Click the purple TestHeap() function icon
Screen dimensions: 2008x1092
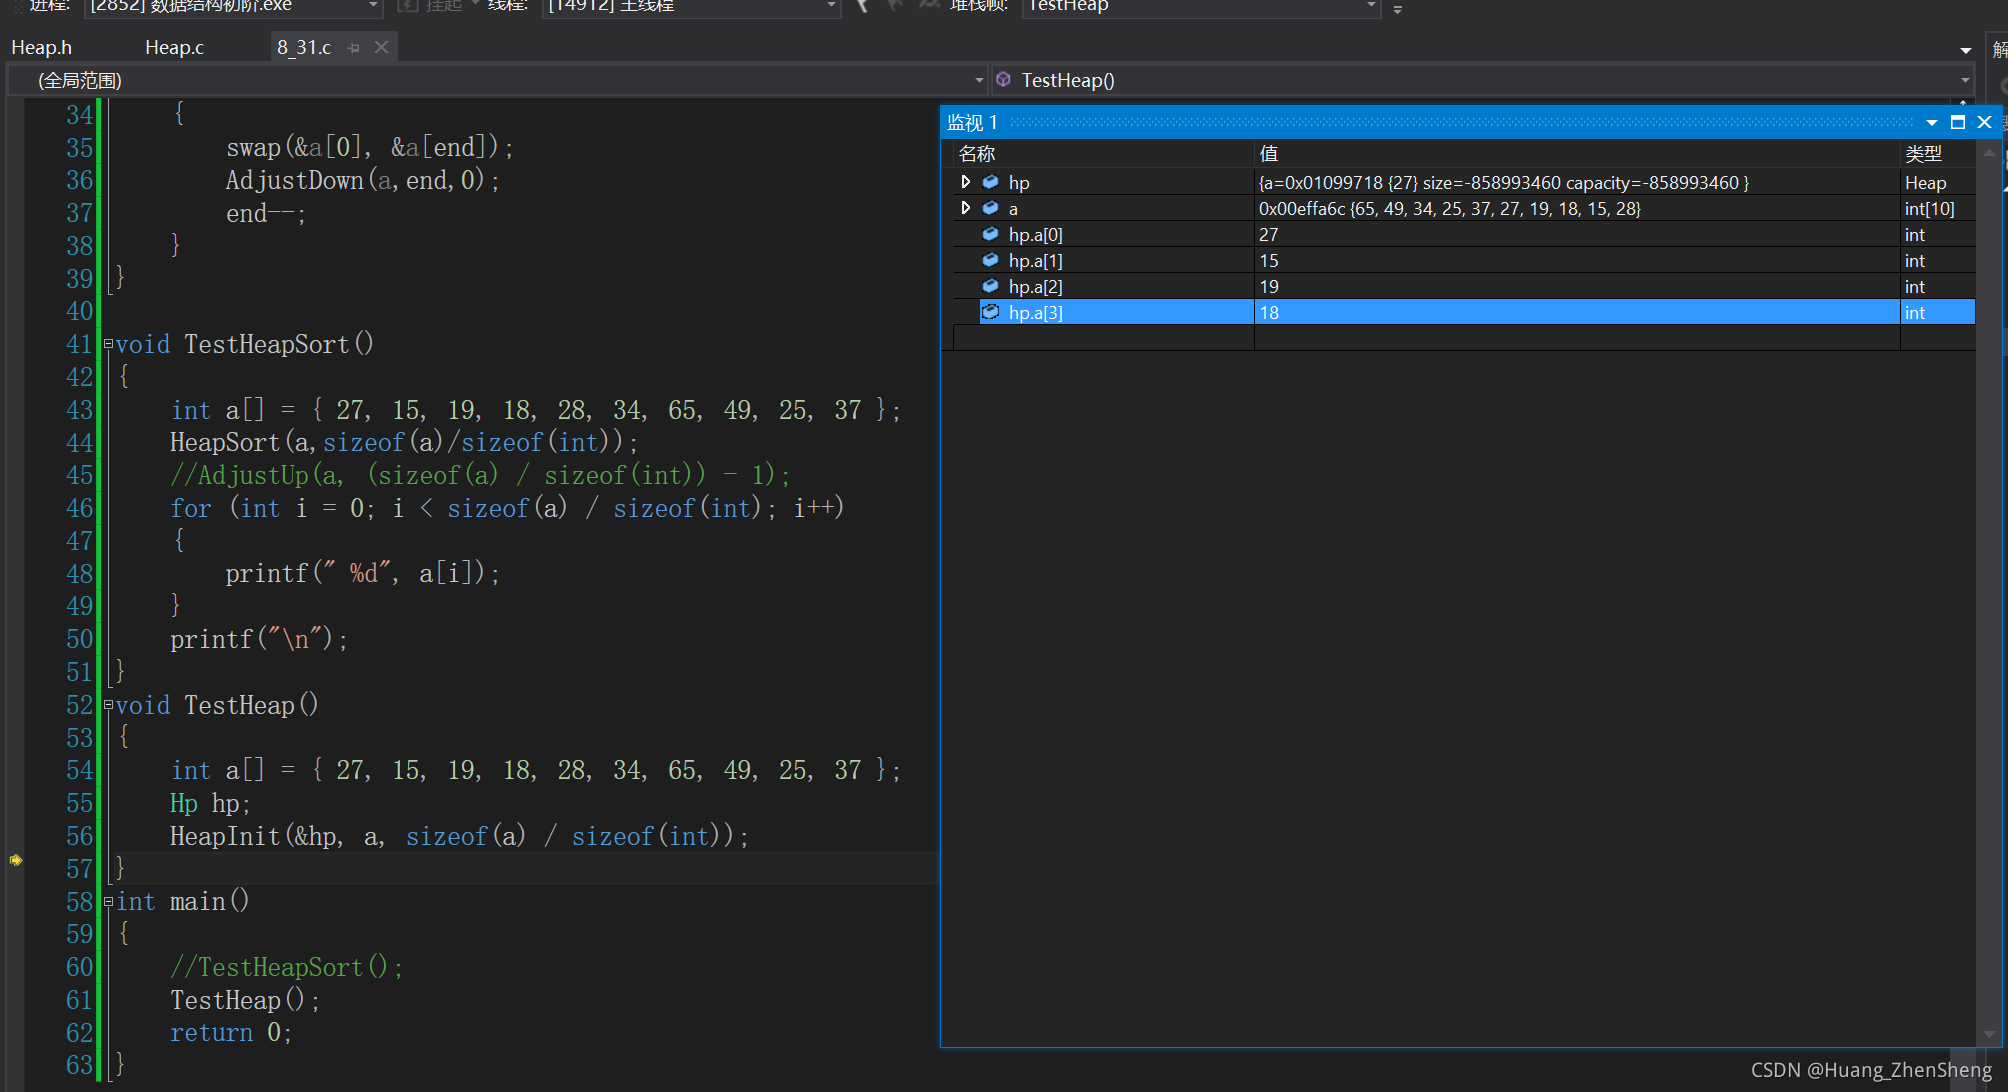(1003, 80)
